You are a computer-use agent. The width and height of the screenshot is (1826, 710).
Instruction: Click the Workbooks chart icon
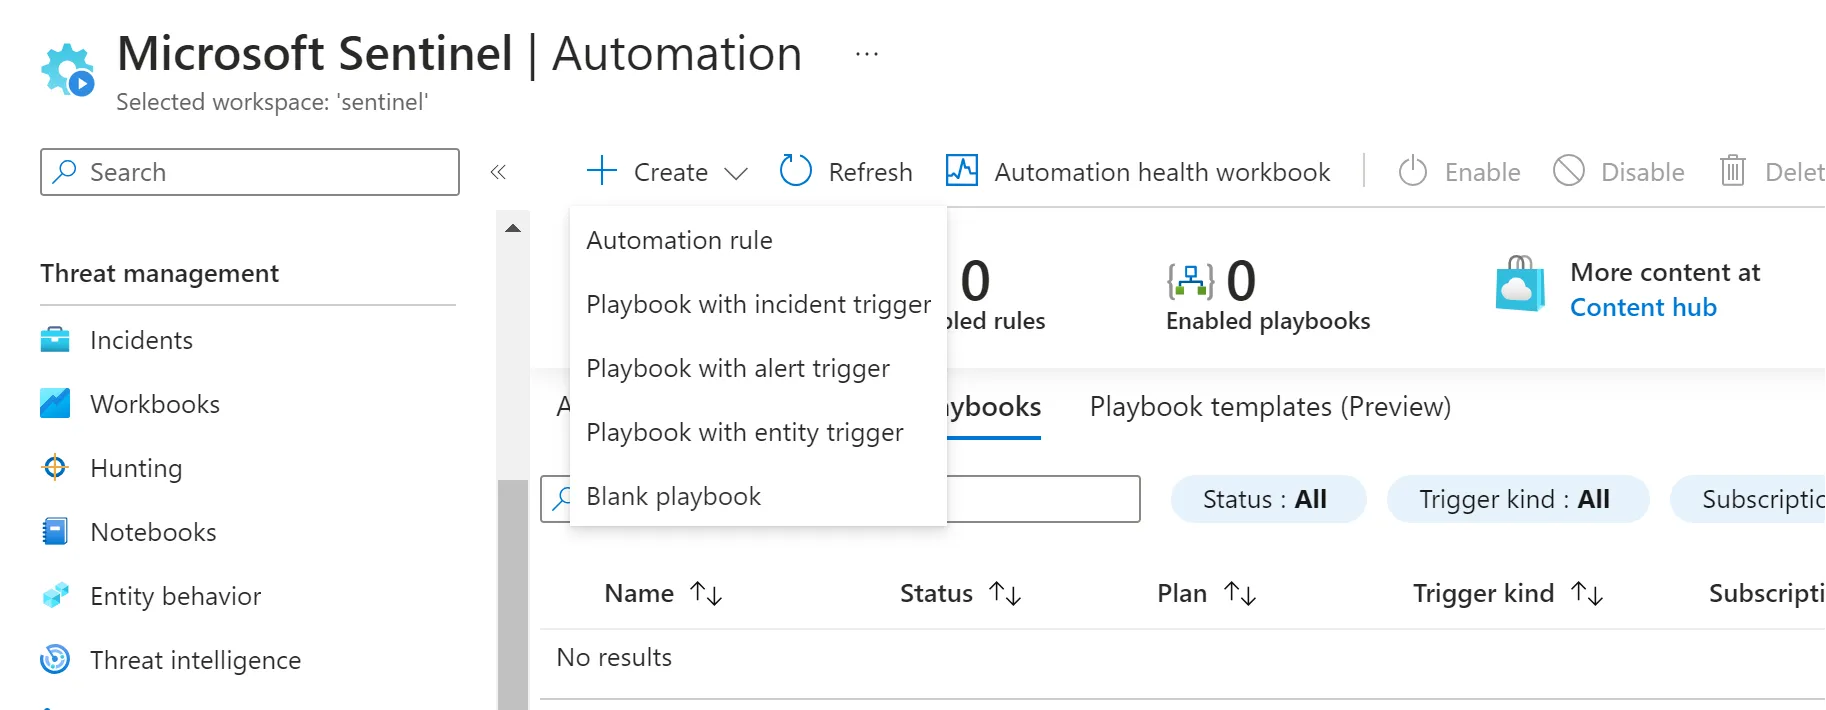[55, 404]
